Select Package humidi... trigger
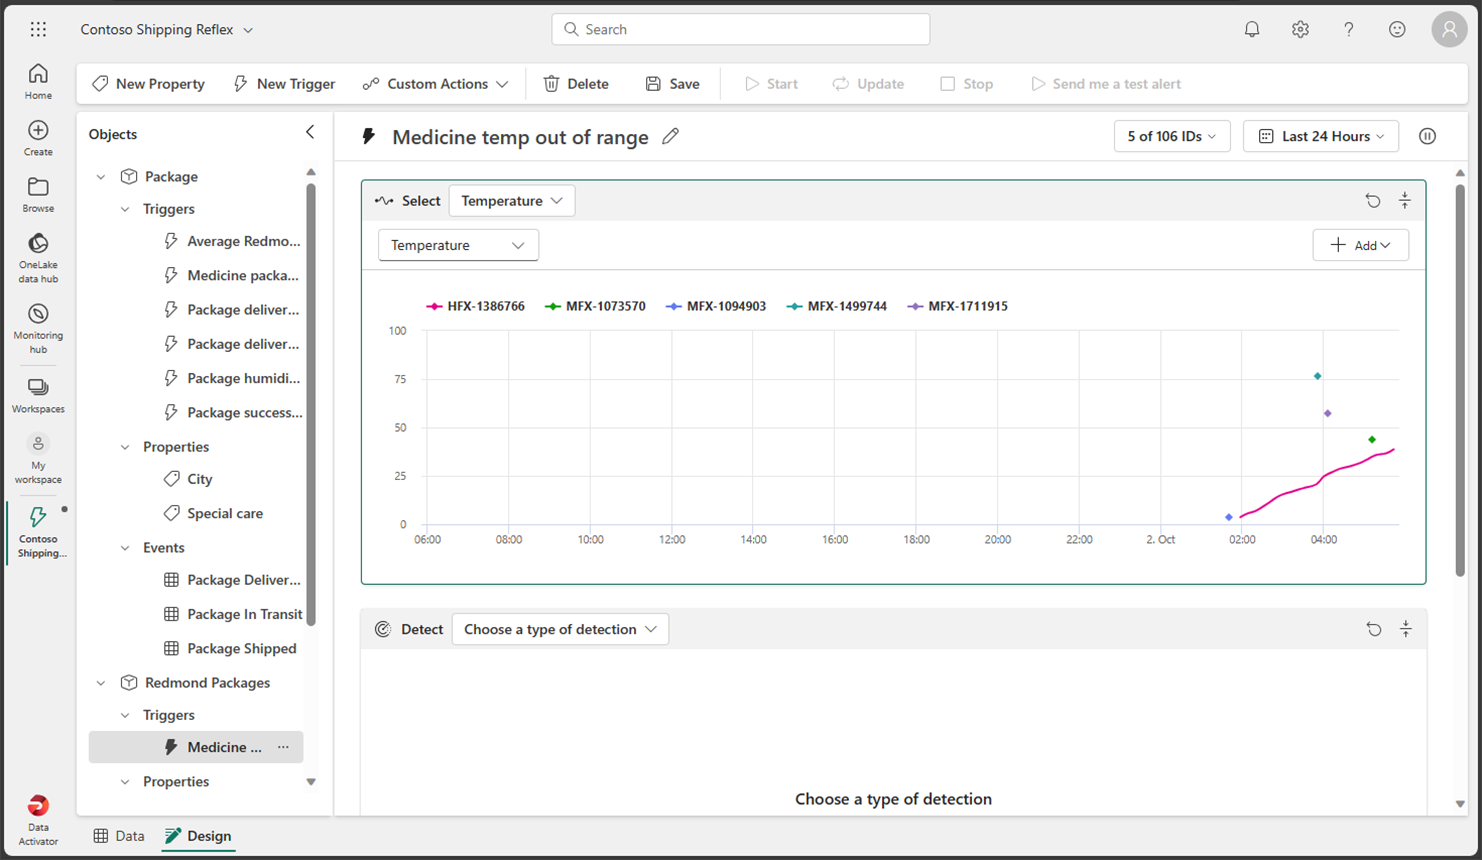The image size is (1482, 860). pyautogui.click(x=232, y=378)
